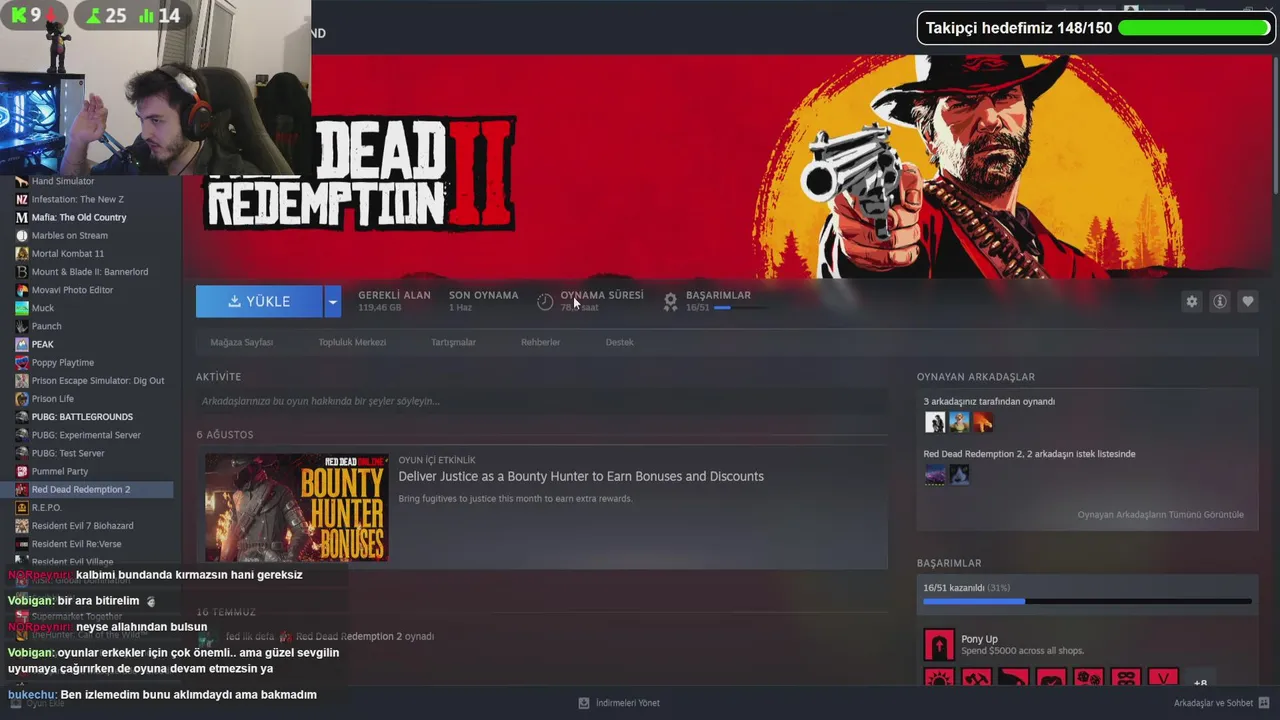Select PUBG: Experimental Server entry
This screenshot has height=720, width=1280.
pos(87,435)
